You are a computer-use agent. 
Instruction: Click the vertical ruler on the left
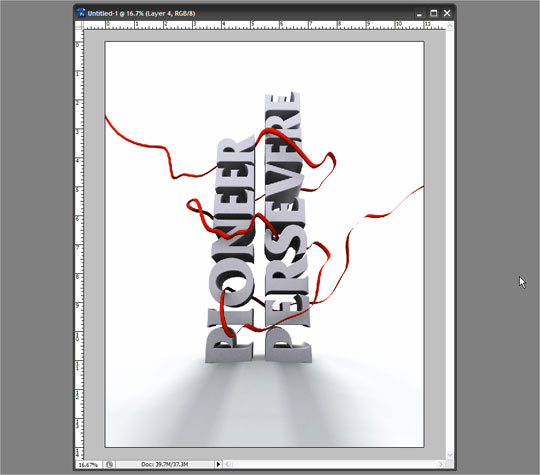click(80, 245)
